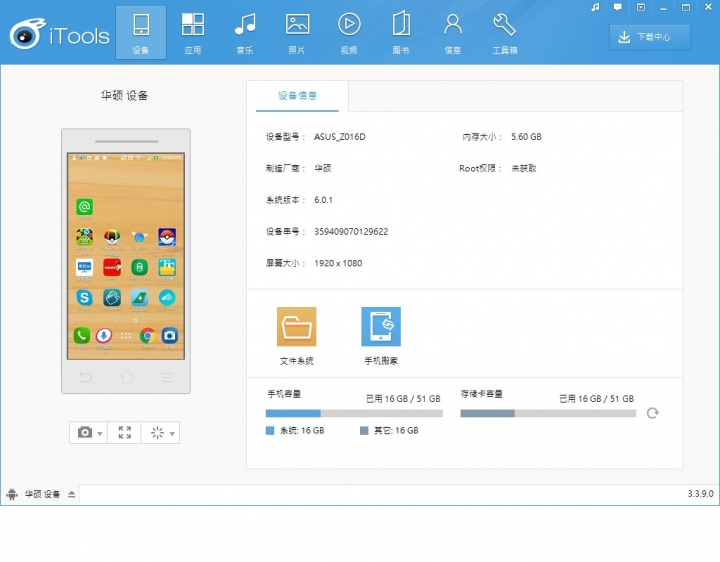Tap the green phone dialer icon in the preview

pyautogui.click(x=82, y=336)
